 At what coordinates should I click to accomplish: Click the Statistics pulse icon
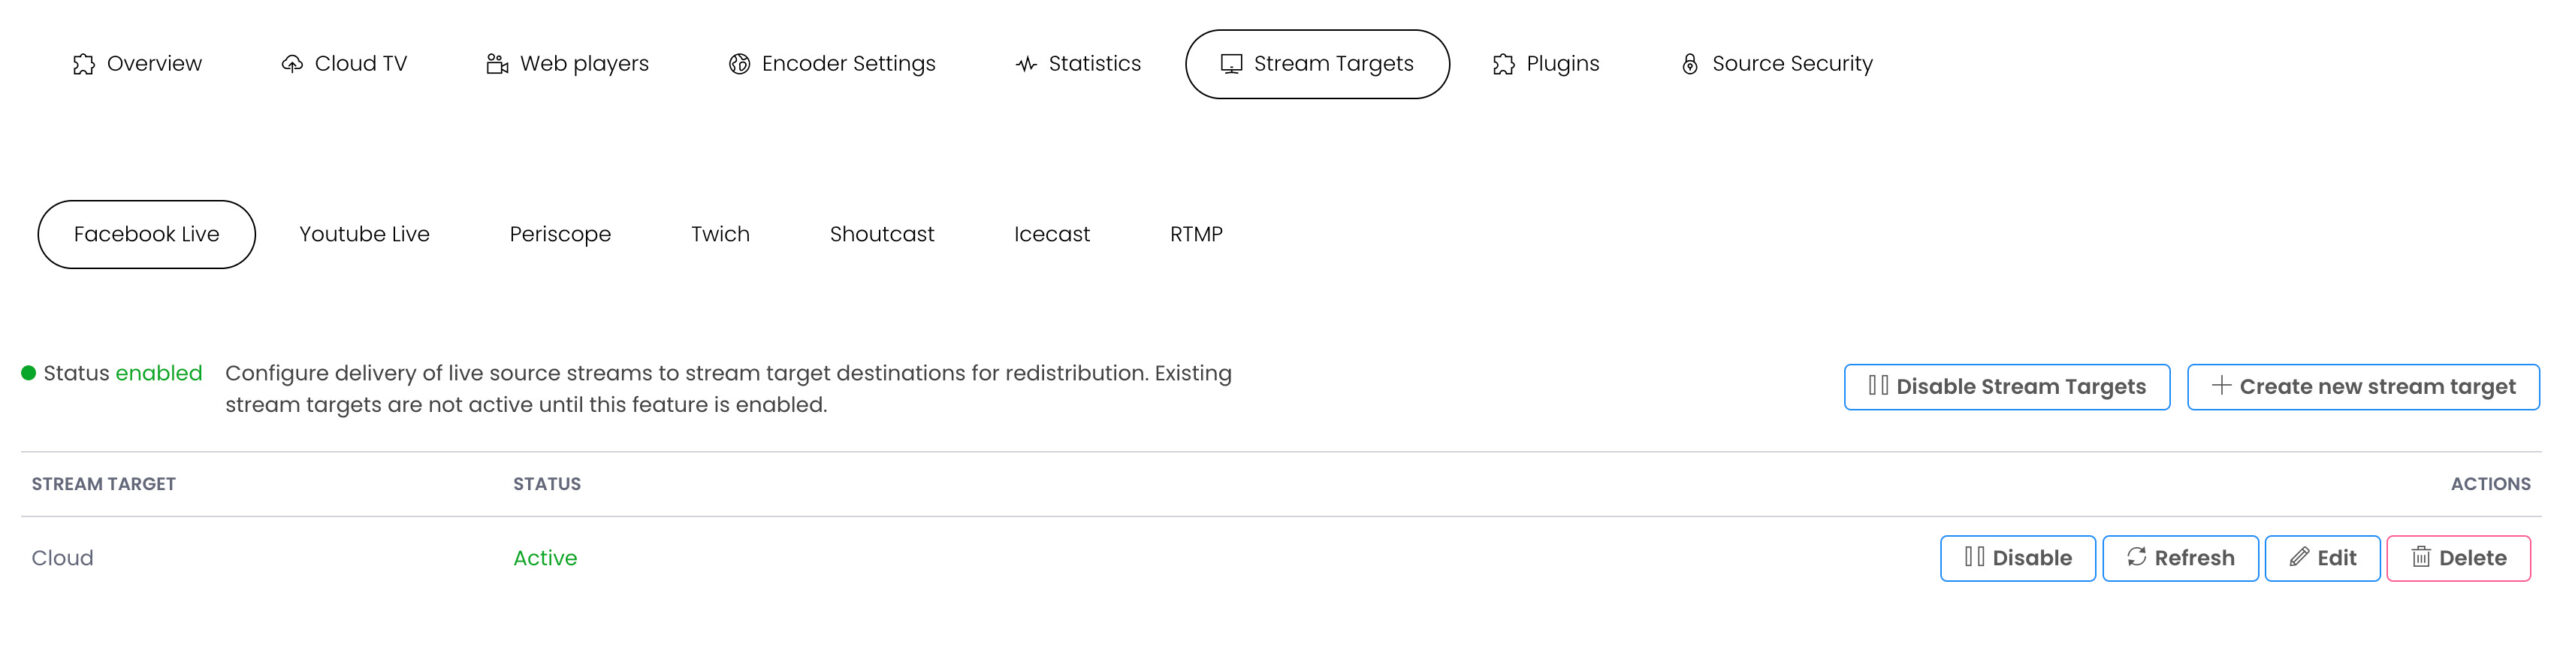tap(1026, 64)
